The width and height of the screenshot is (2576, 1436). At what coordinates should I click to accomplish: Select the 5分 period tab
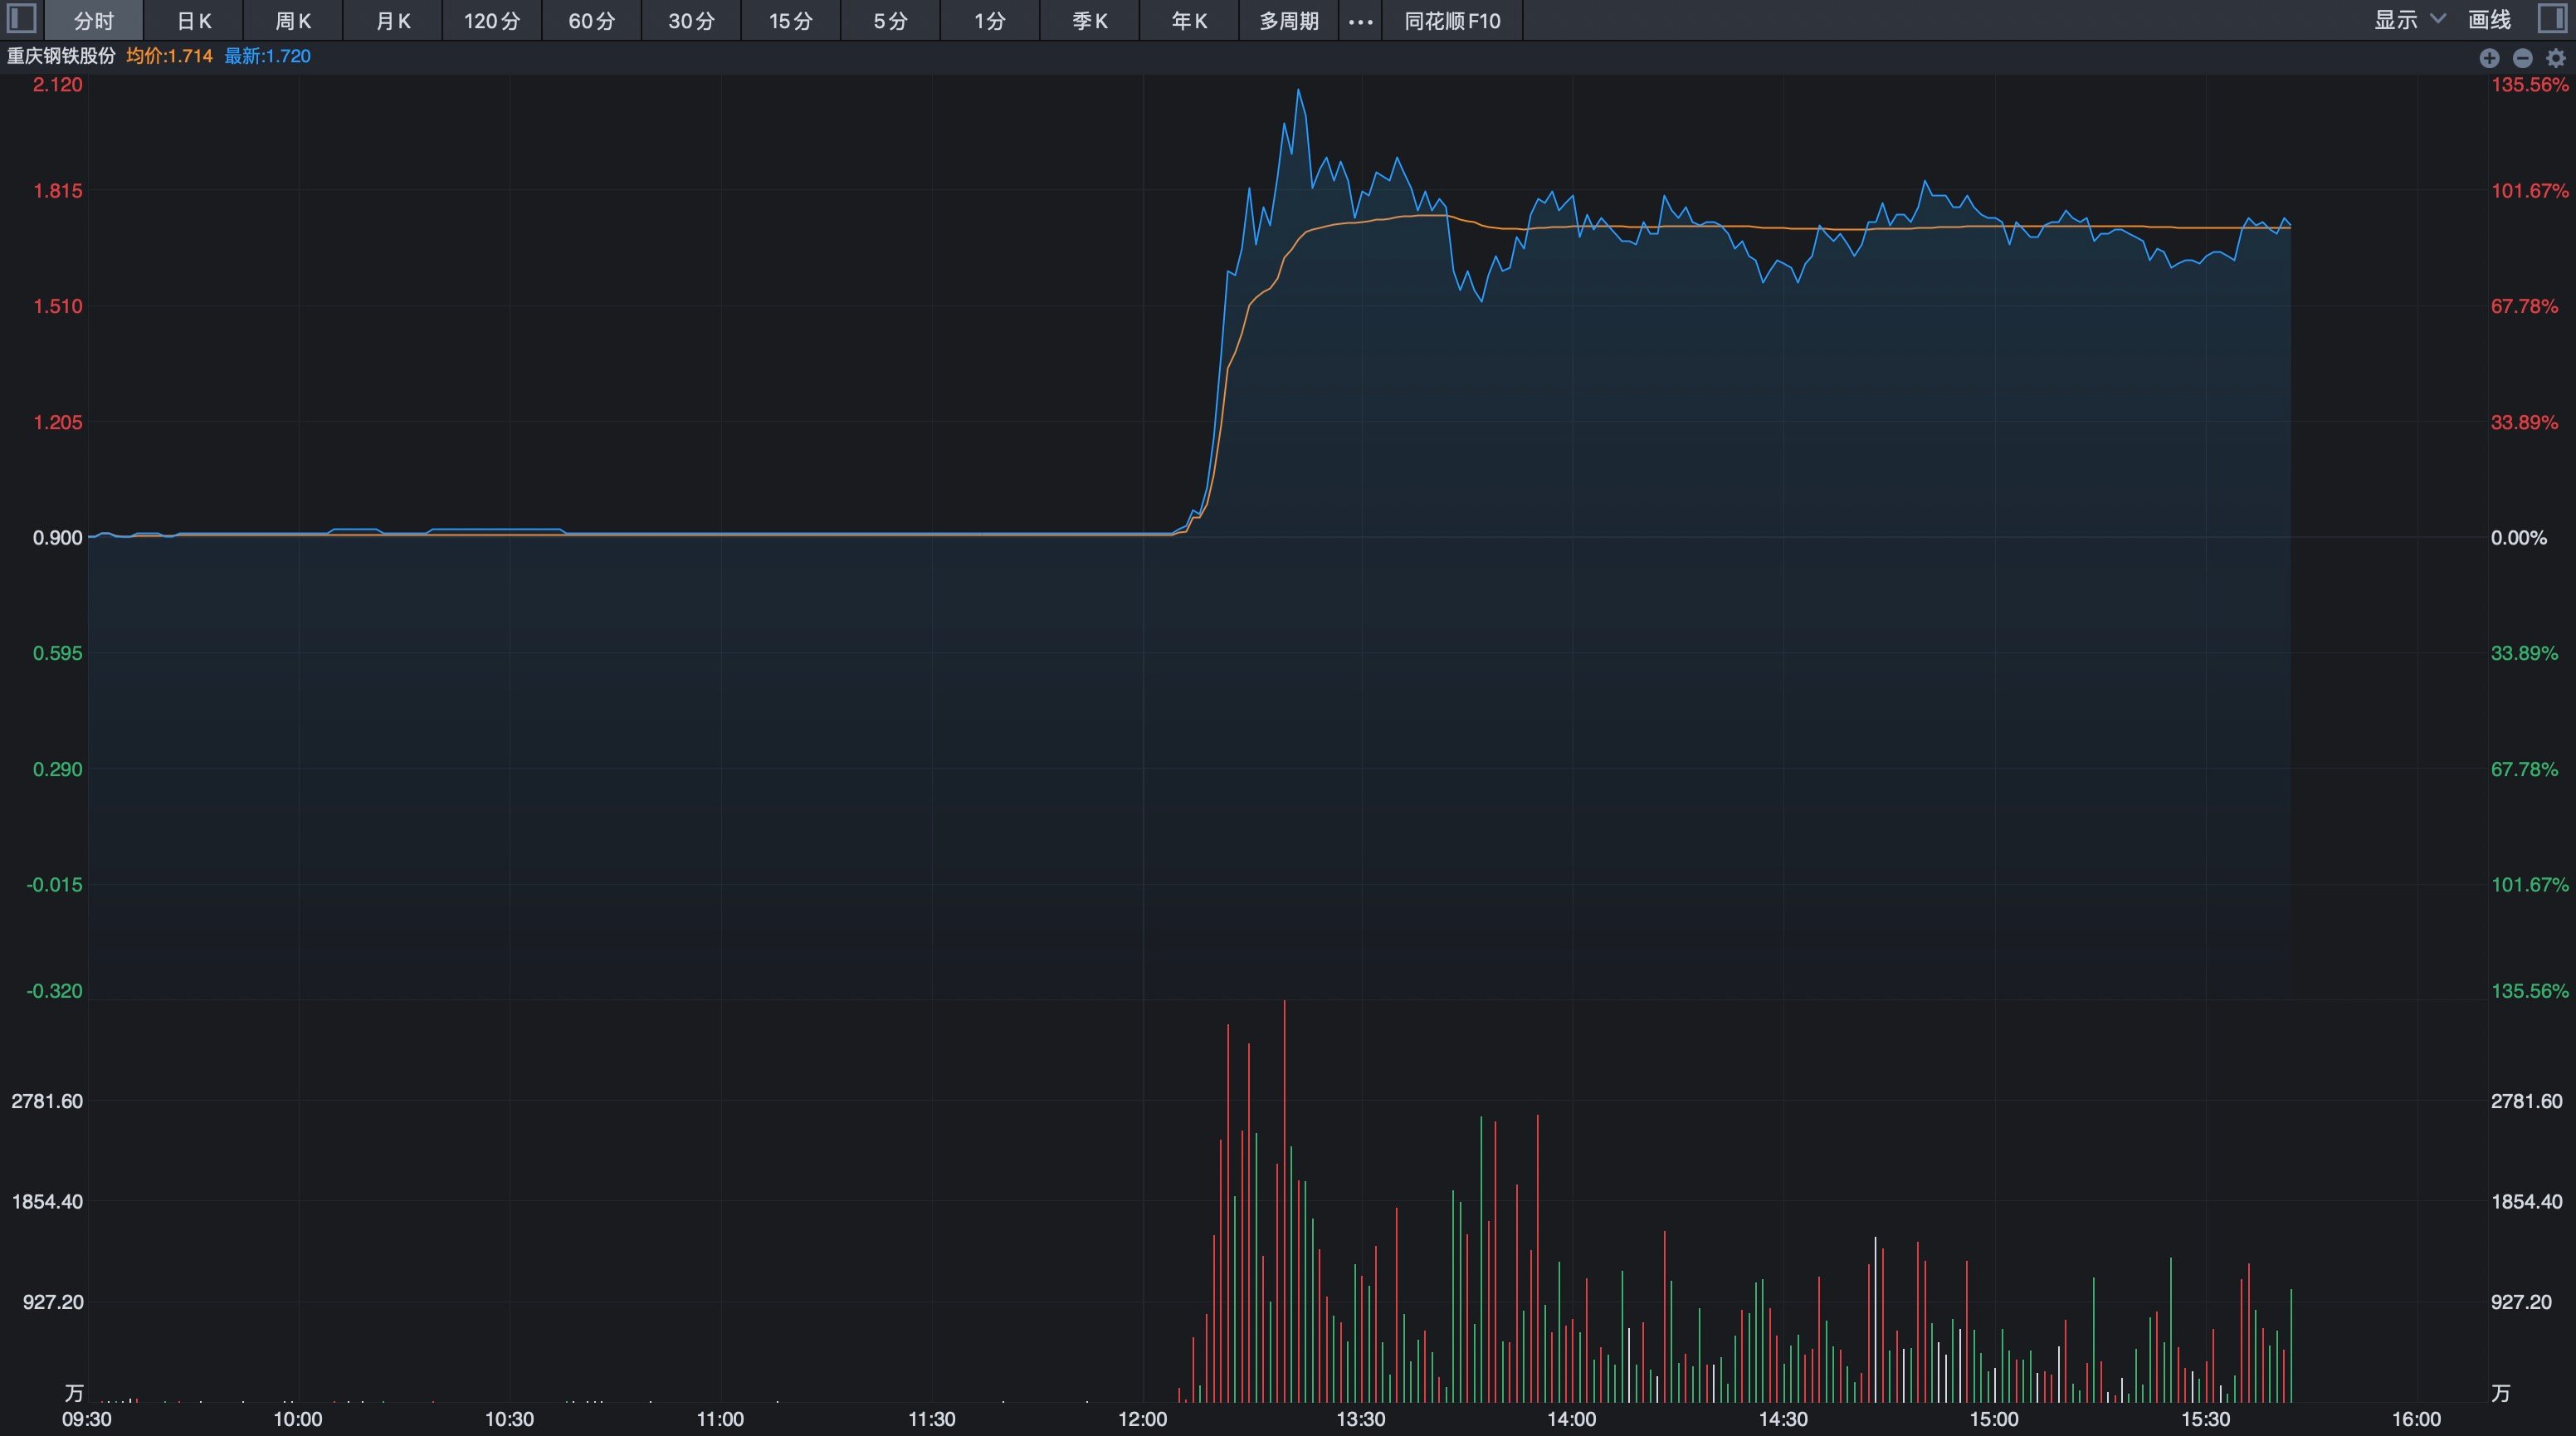pos(890,21)
